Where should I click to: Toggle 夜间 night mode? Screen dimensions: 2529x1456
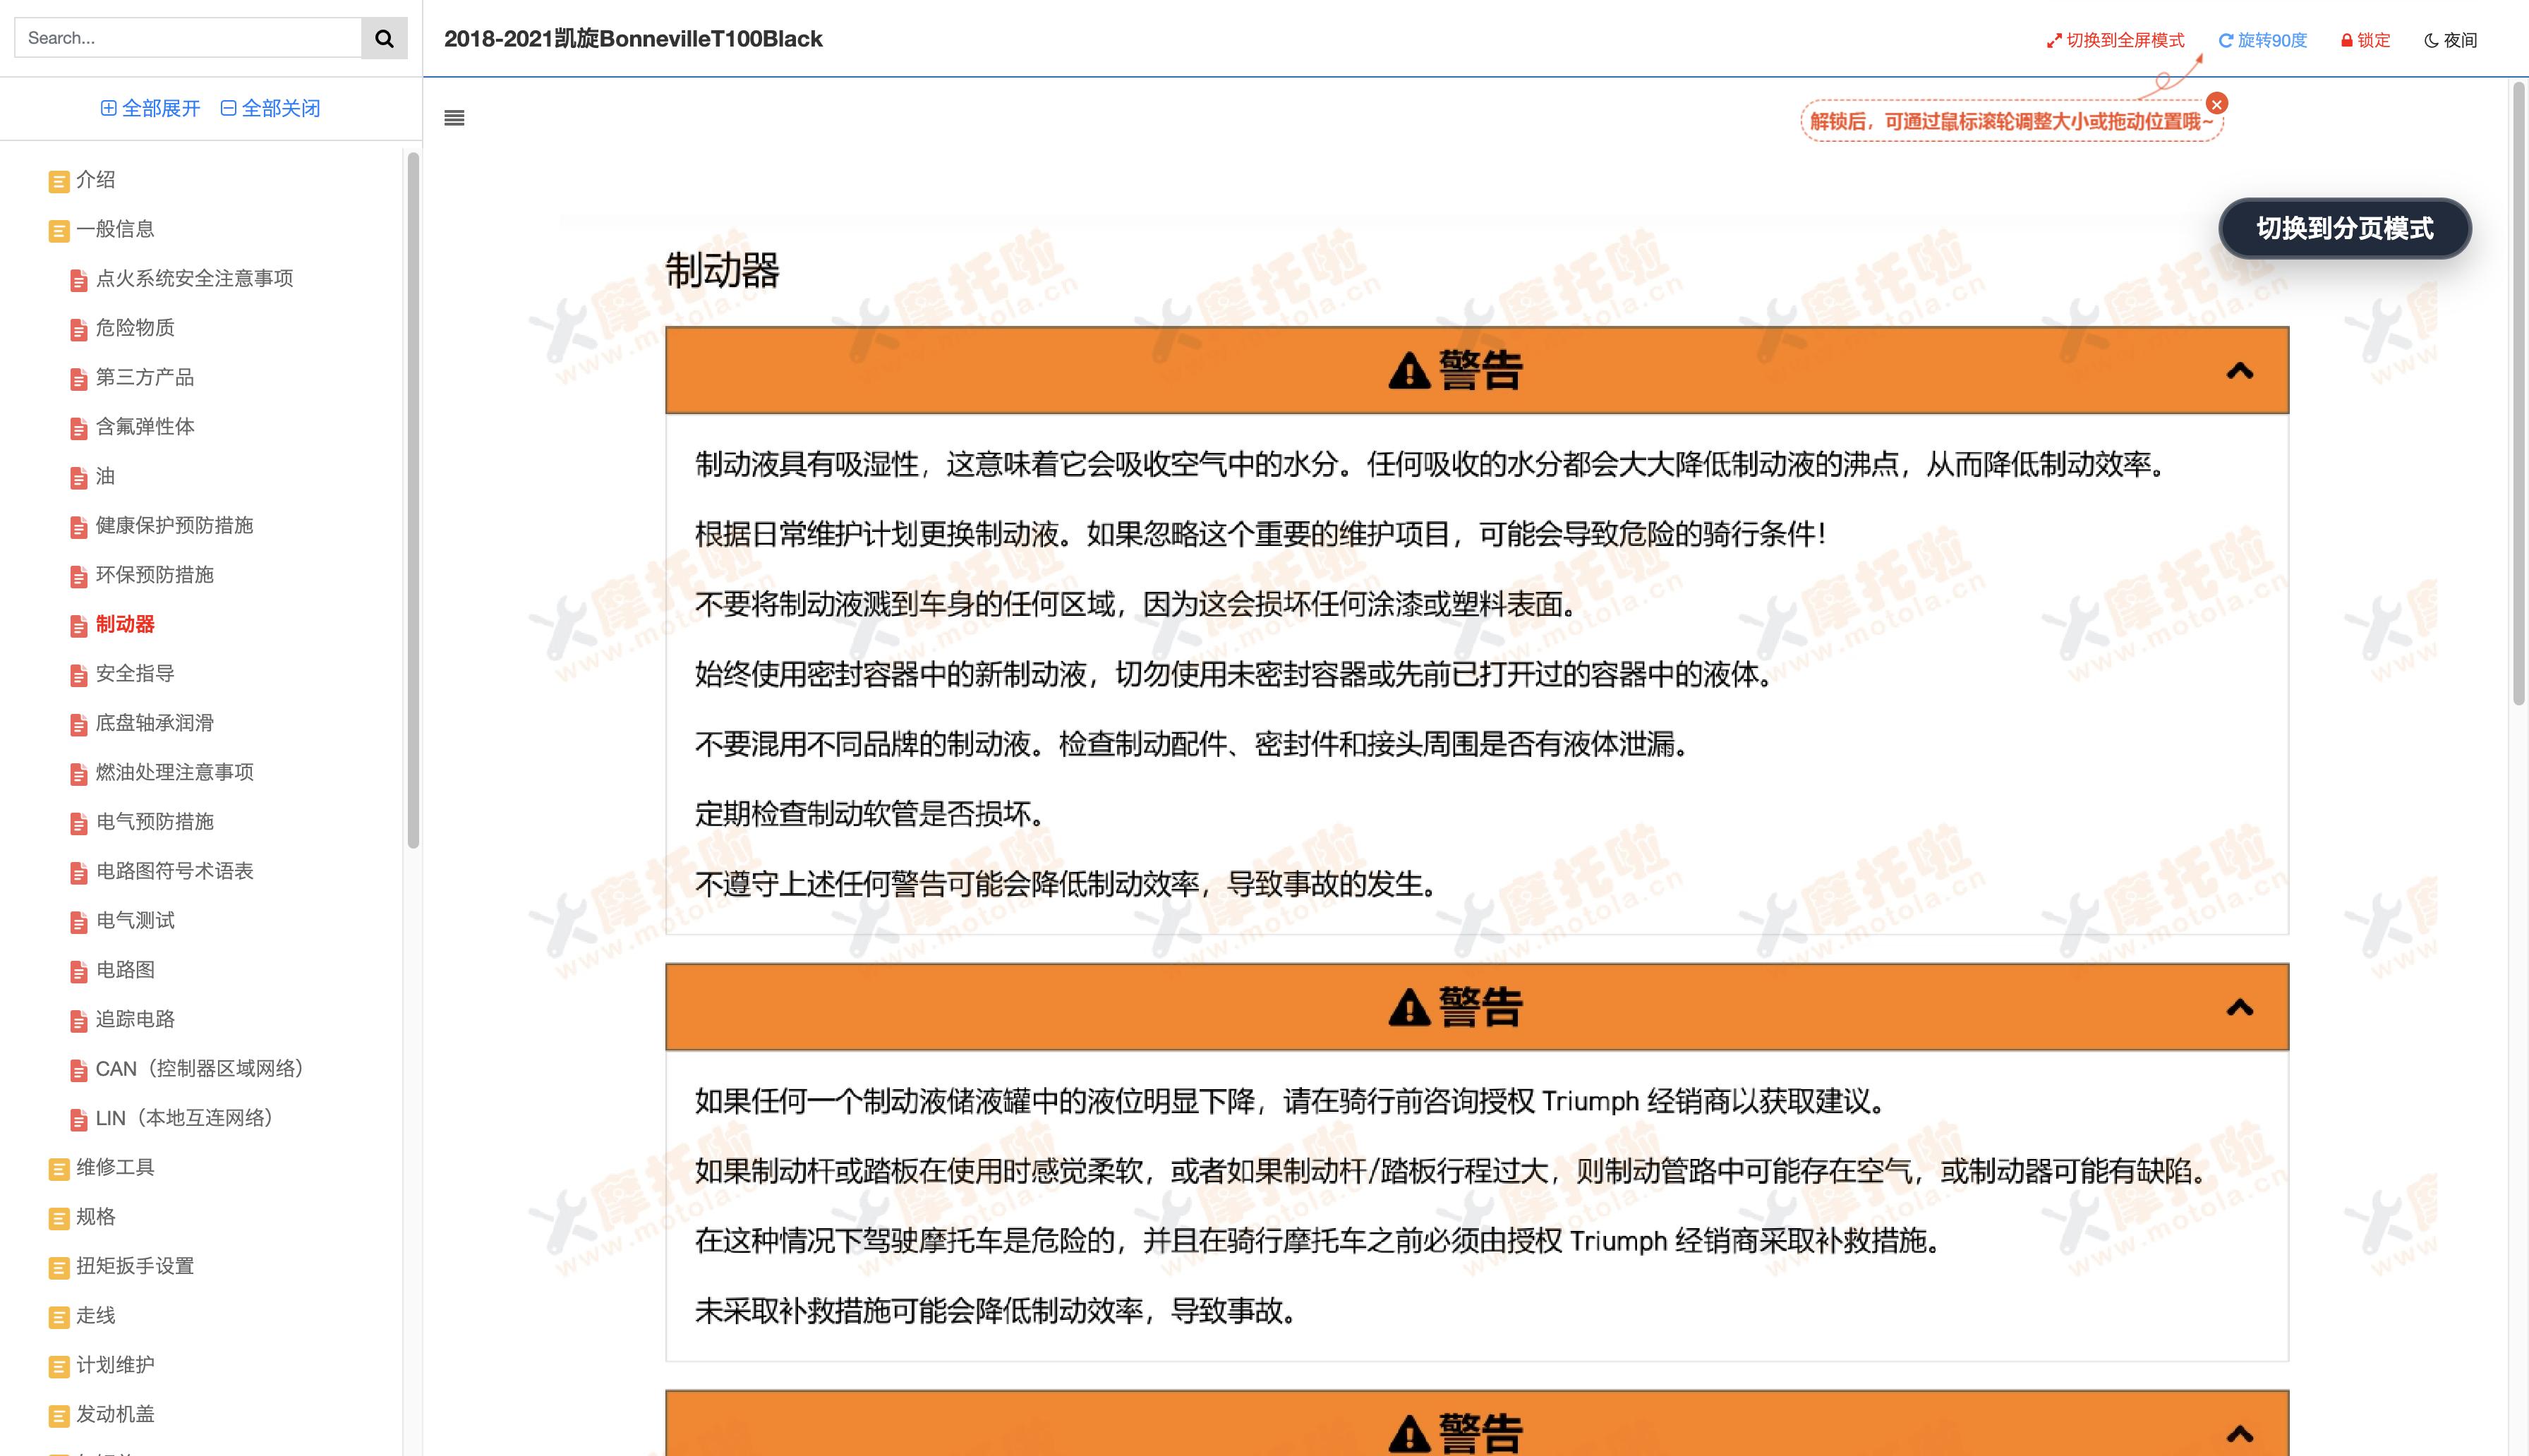point(2451,40)
